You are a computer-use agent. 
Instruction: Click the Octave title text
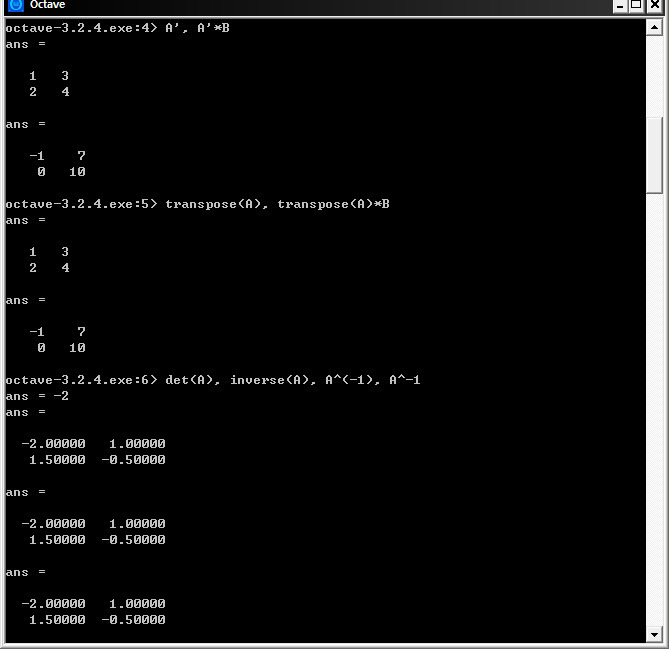point(47,5)
